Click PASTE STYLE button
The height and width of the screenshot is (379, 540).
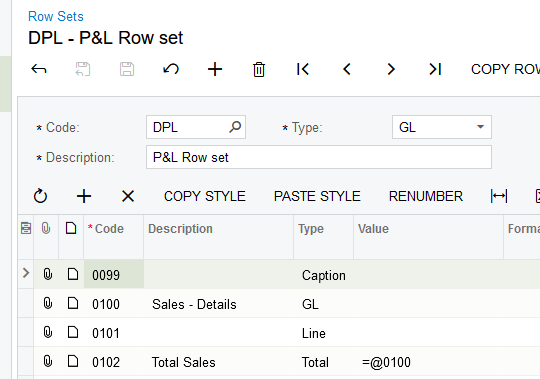tap(317, 196)
